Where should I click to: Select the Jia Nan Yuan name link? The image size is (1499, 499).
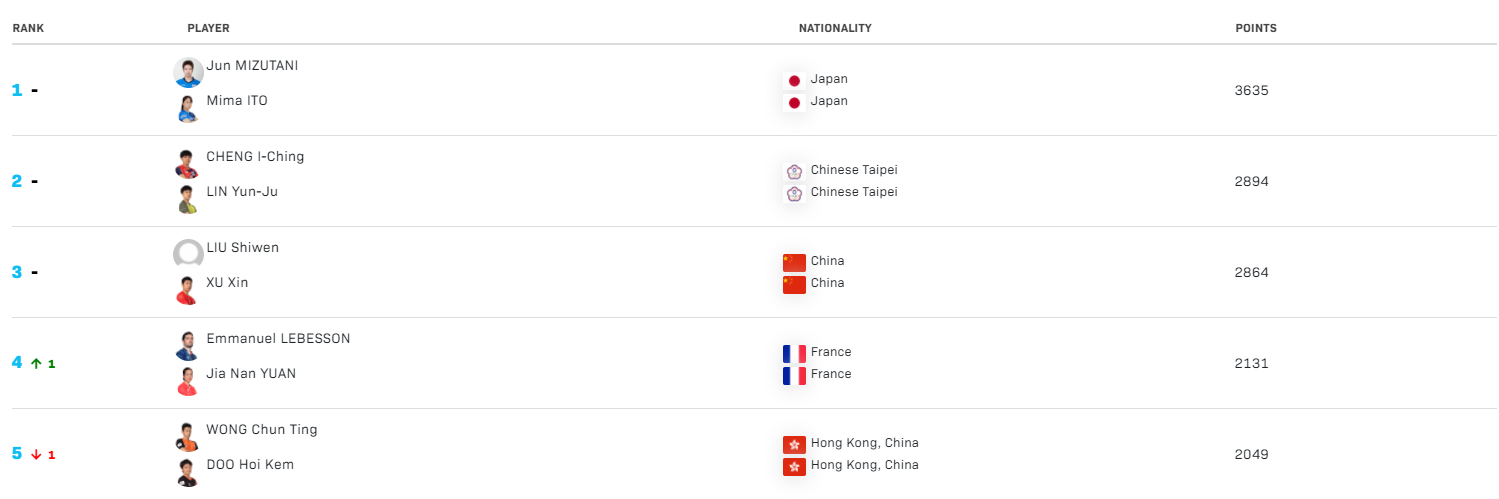click(251, 373)
